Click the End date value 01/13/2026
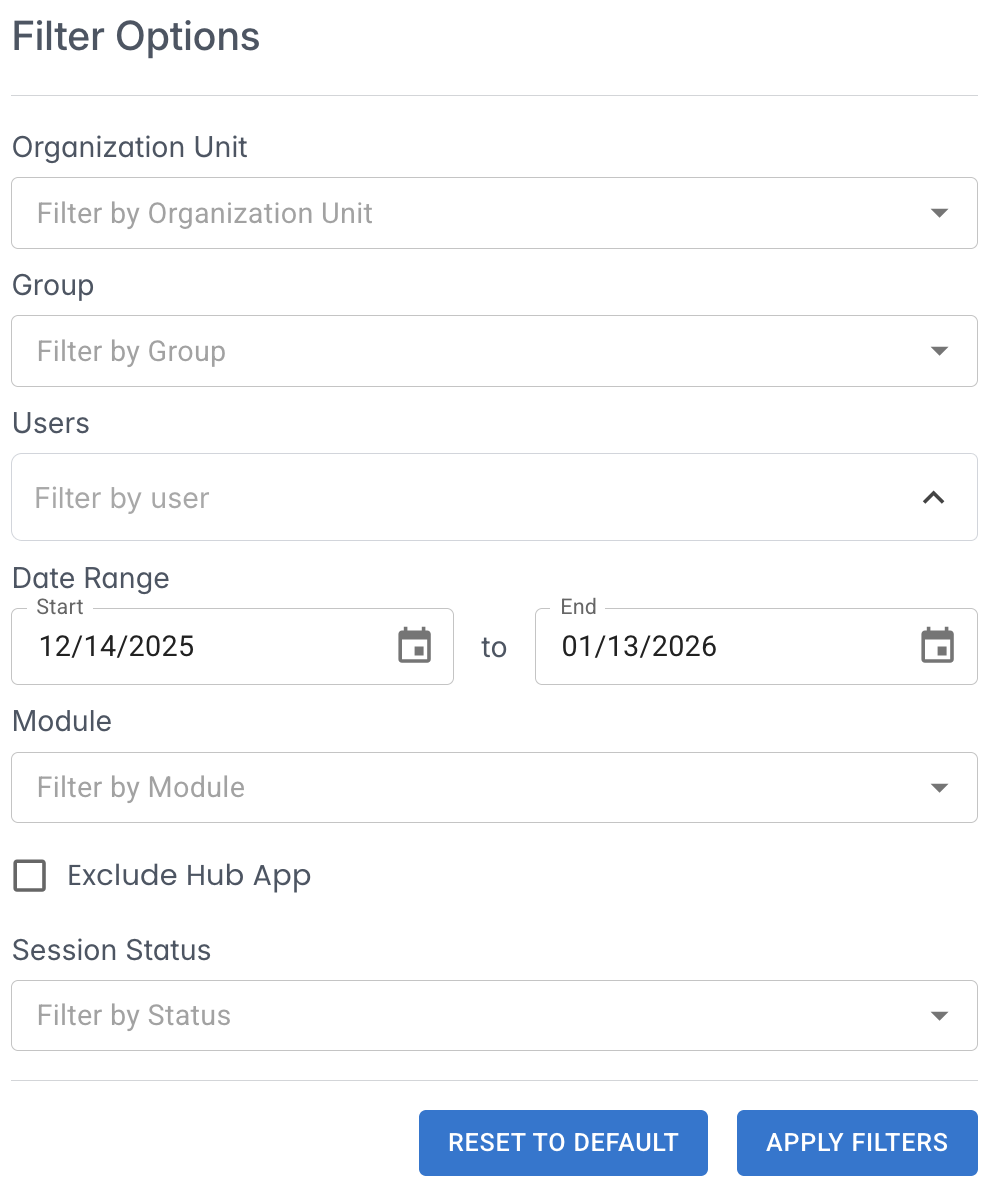This screenshot has height=1186, width=987. [639, 646]
